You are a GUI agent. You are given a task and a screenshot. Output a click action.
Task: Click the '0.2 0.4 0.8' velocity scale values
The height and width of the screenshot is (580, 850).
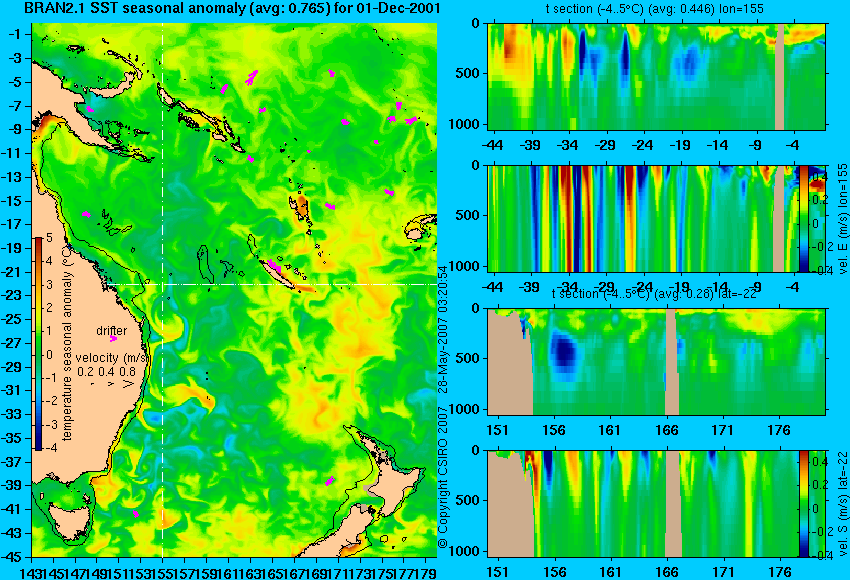click(106, 372)
